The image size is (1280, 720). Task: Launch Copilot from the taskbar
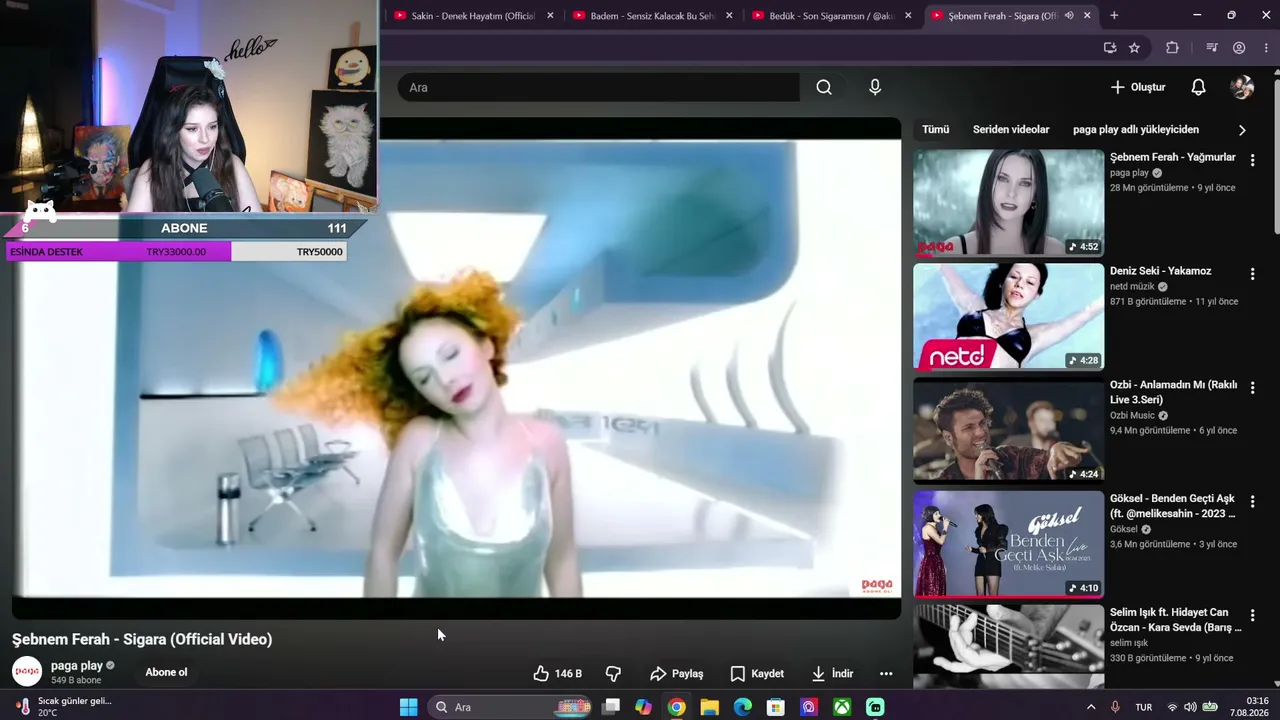pos(643,707)
